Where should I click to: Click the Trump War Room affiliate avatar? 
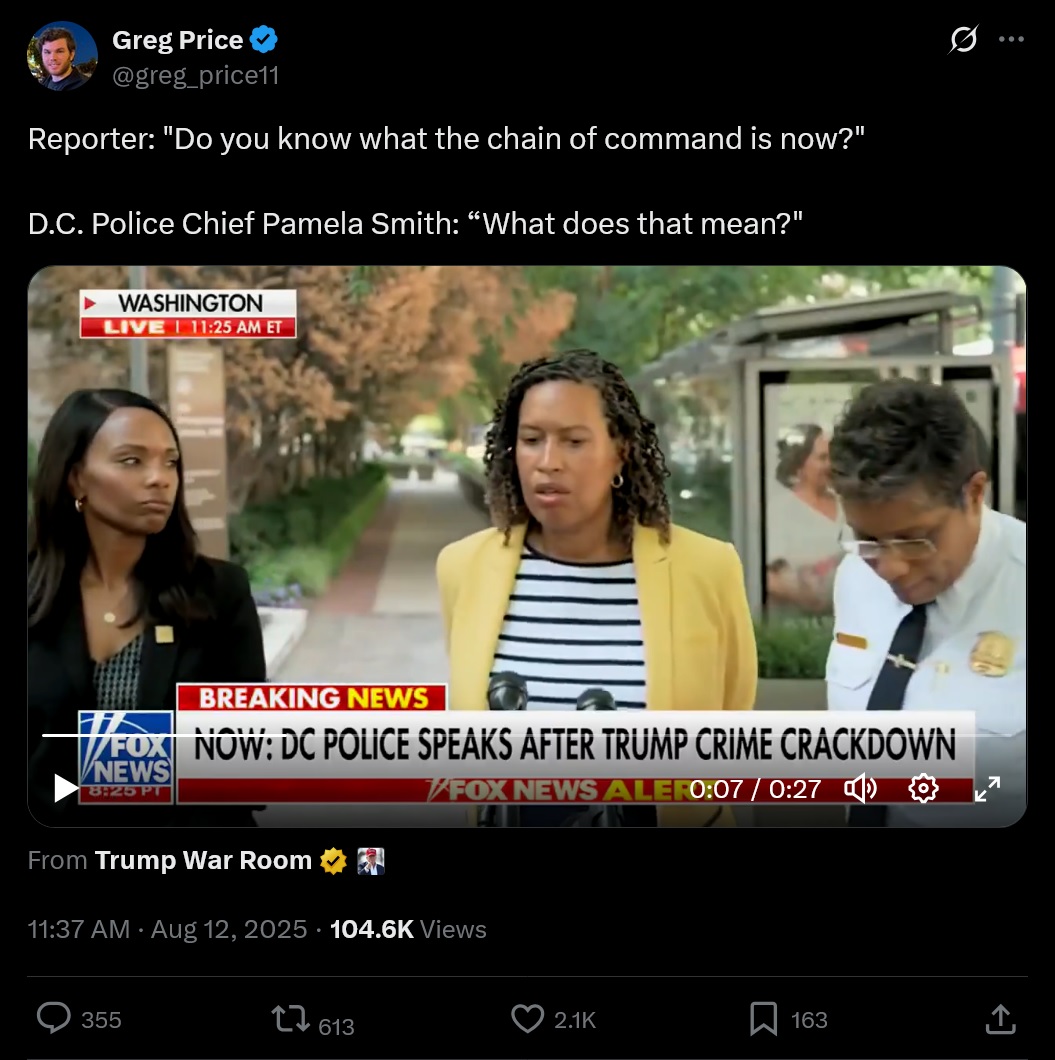(370, 861)
